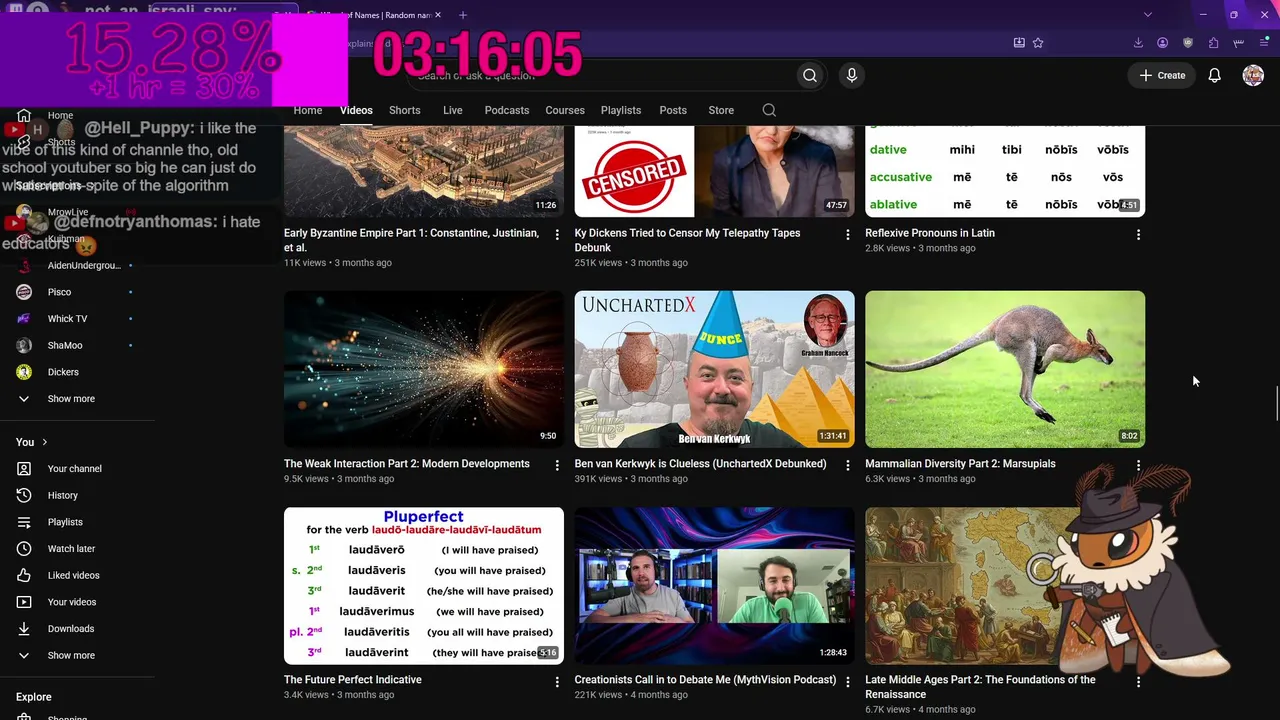Open options for Ky Dickens telepathy video
Viewport: 1280px width, 720px height.
pyautogui.click(x=848, y=234)
